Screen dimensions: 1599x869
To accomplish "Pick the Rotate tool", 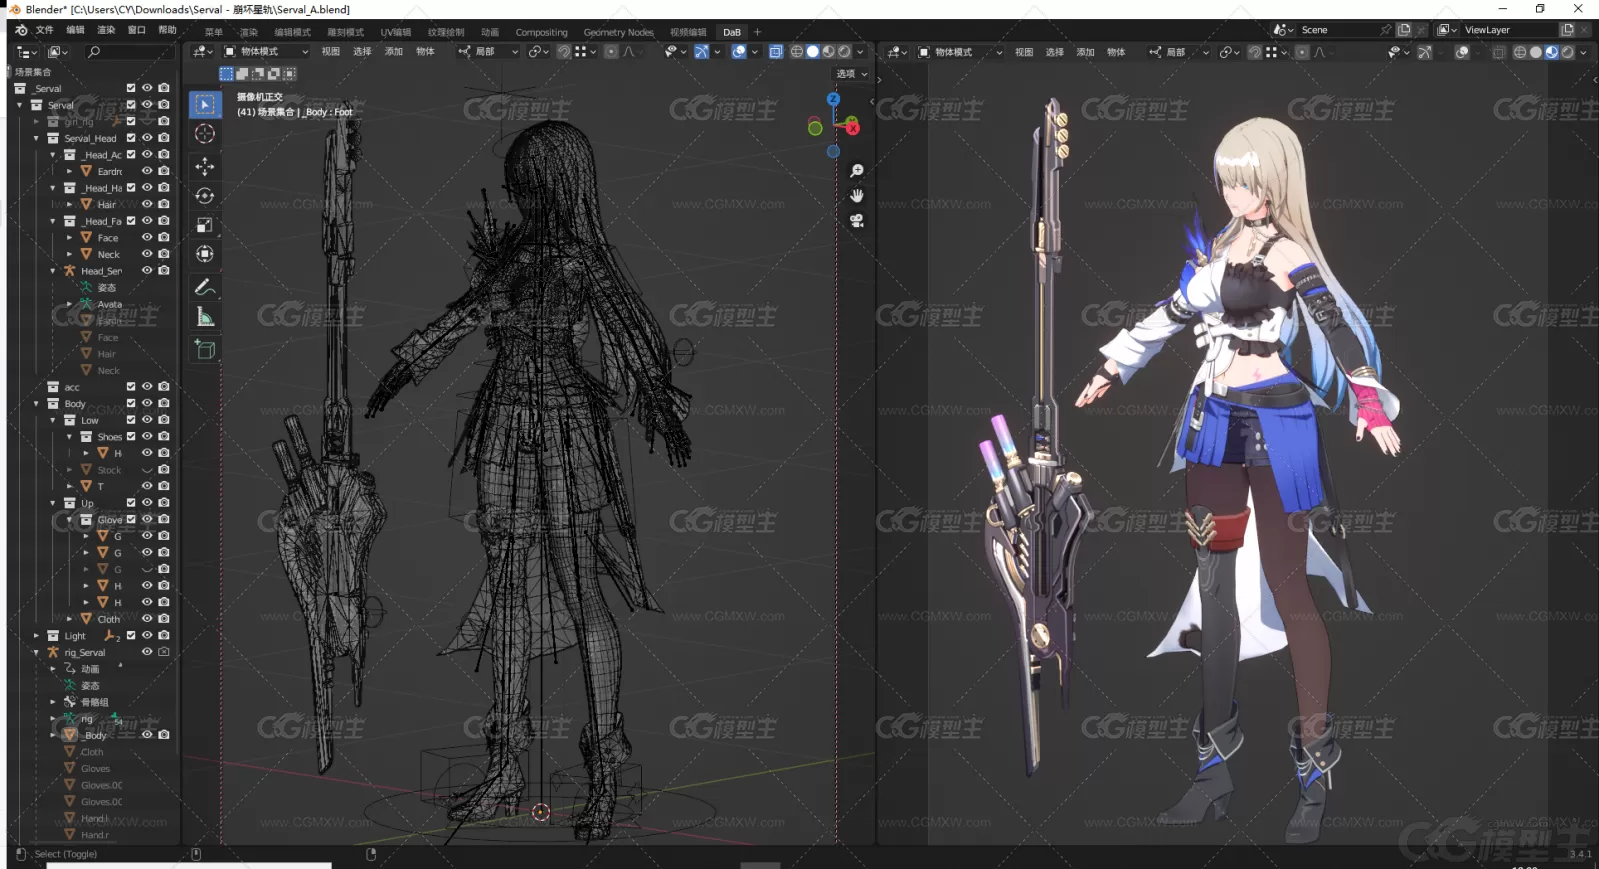I will (x=205, y=196).
